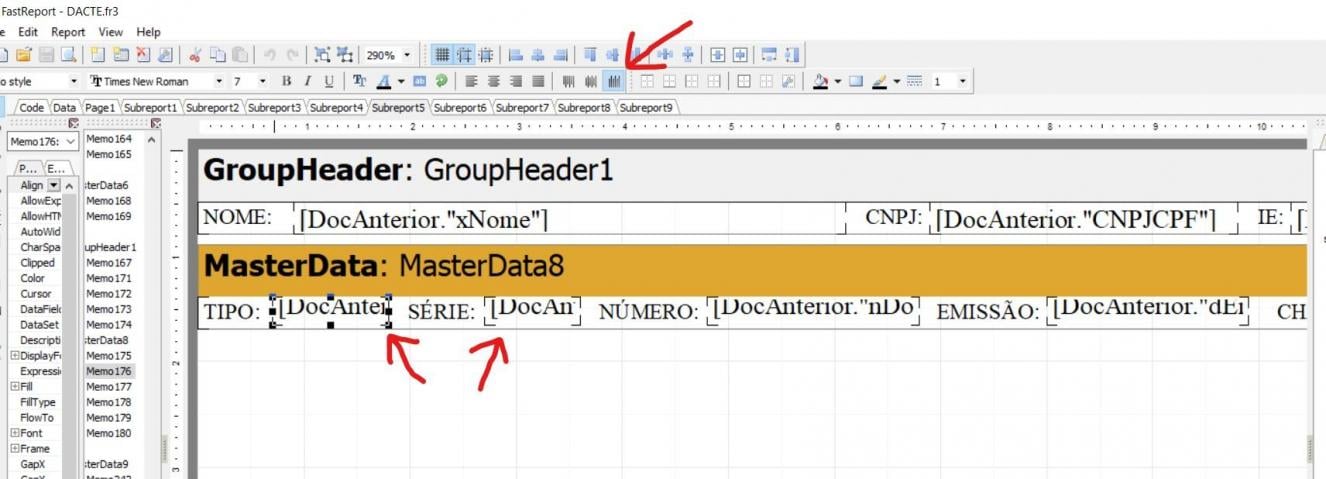Open the Align property dropdown
Screen dimensions: 1326x479
coord(53,185)
